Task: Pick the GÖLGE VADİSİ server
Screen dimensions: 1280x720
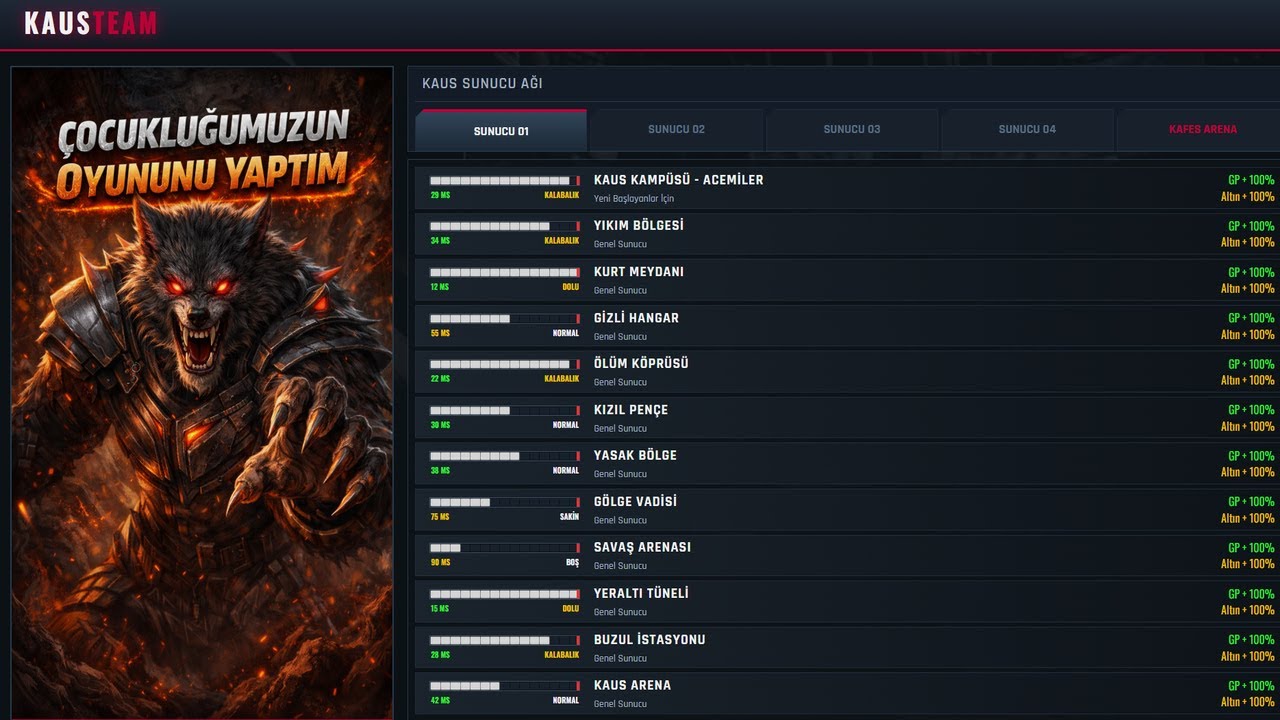Action: coord(847,510)
